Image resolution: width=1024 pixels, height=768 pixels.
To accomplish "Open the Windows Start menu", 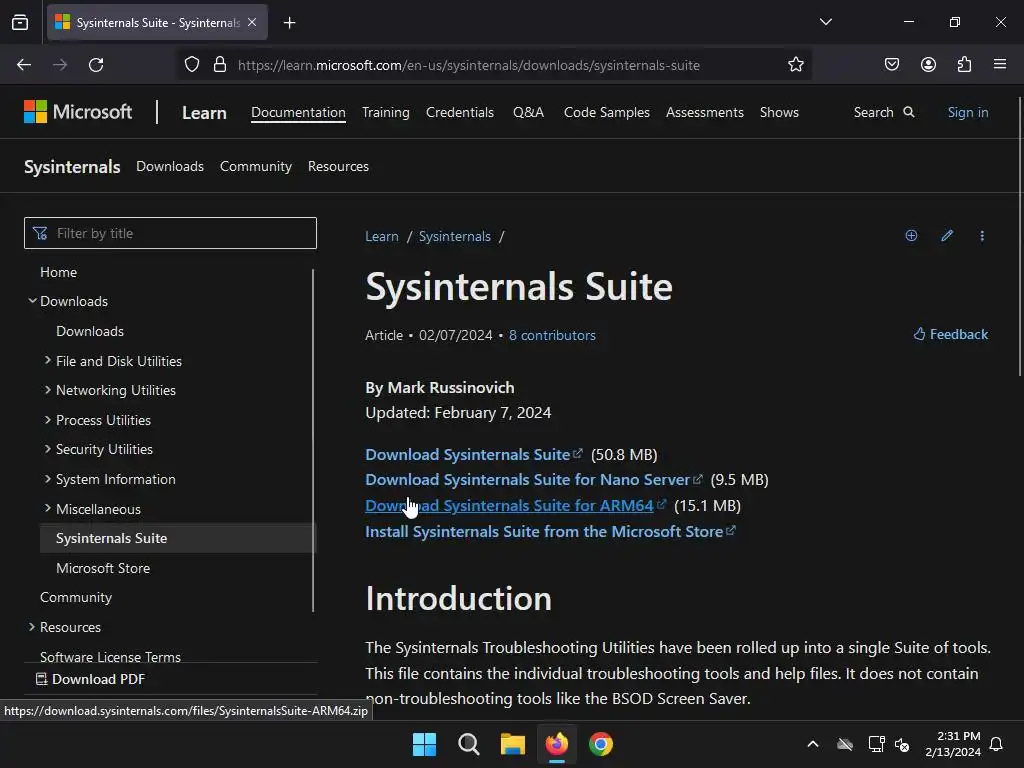I will (424, 744).
